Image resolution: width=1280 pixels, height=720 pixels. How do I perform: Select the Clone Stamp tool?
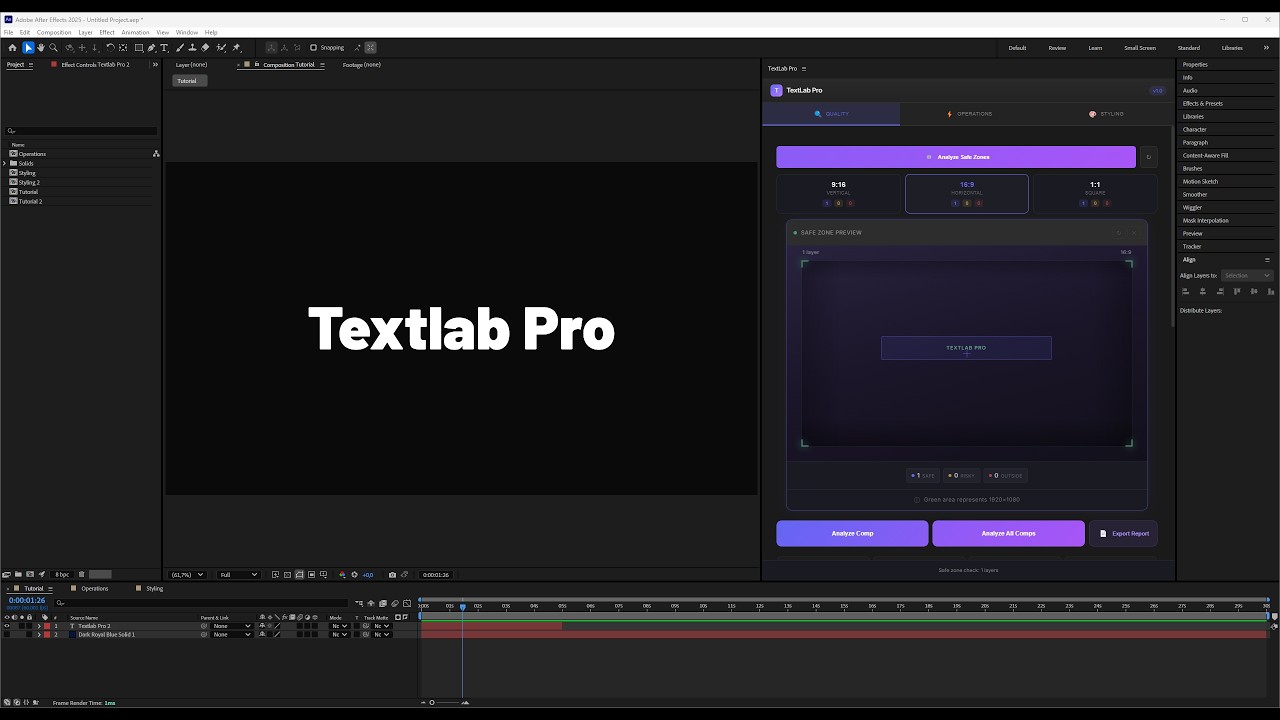coord(192,48)
